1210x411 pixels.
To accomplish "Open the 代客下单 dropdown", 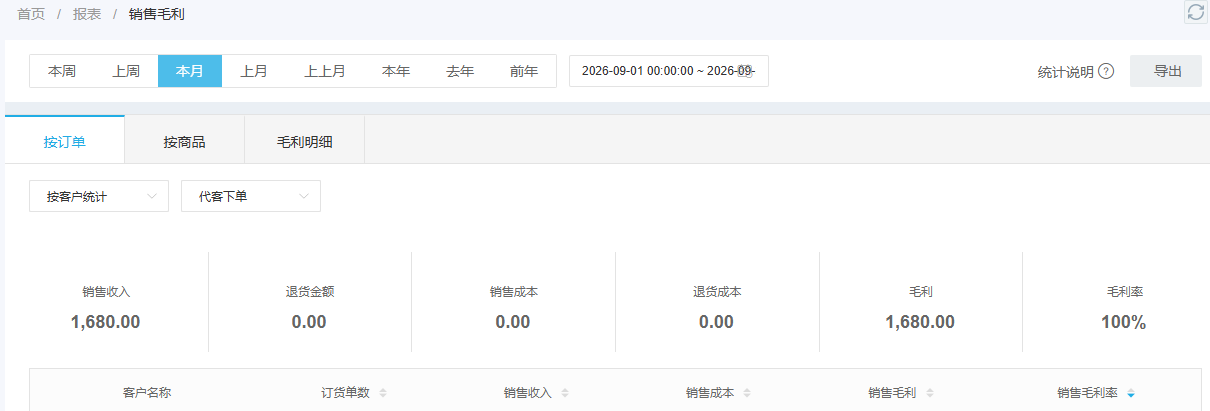I will 251,196.
